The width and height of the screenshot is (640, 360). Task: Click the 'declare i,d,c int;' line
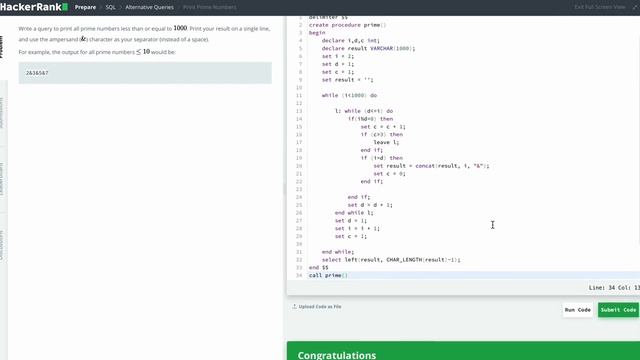[351, 40]
